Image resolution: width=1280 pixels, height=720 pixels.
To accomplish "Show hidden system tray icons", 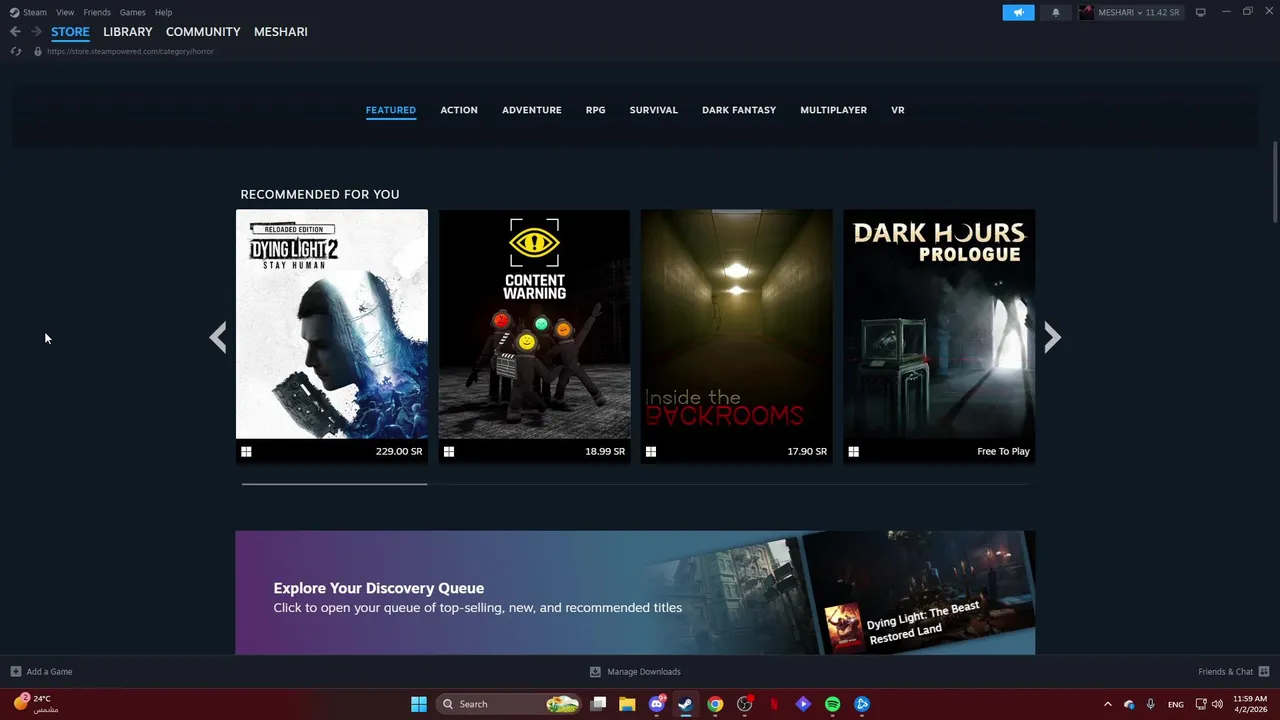I will [1107, 704].
